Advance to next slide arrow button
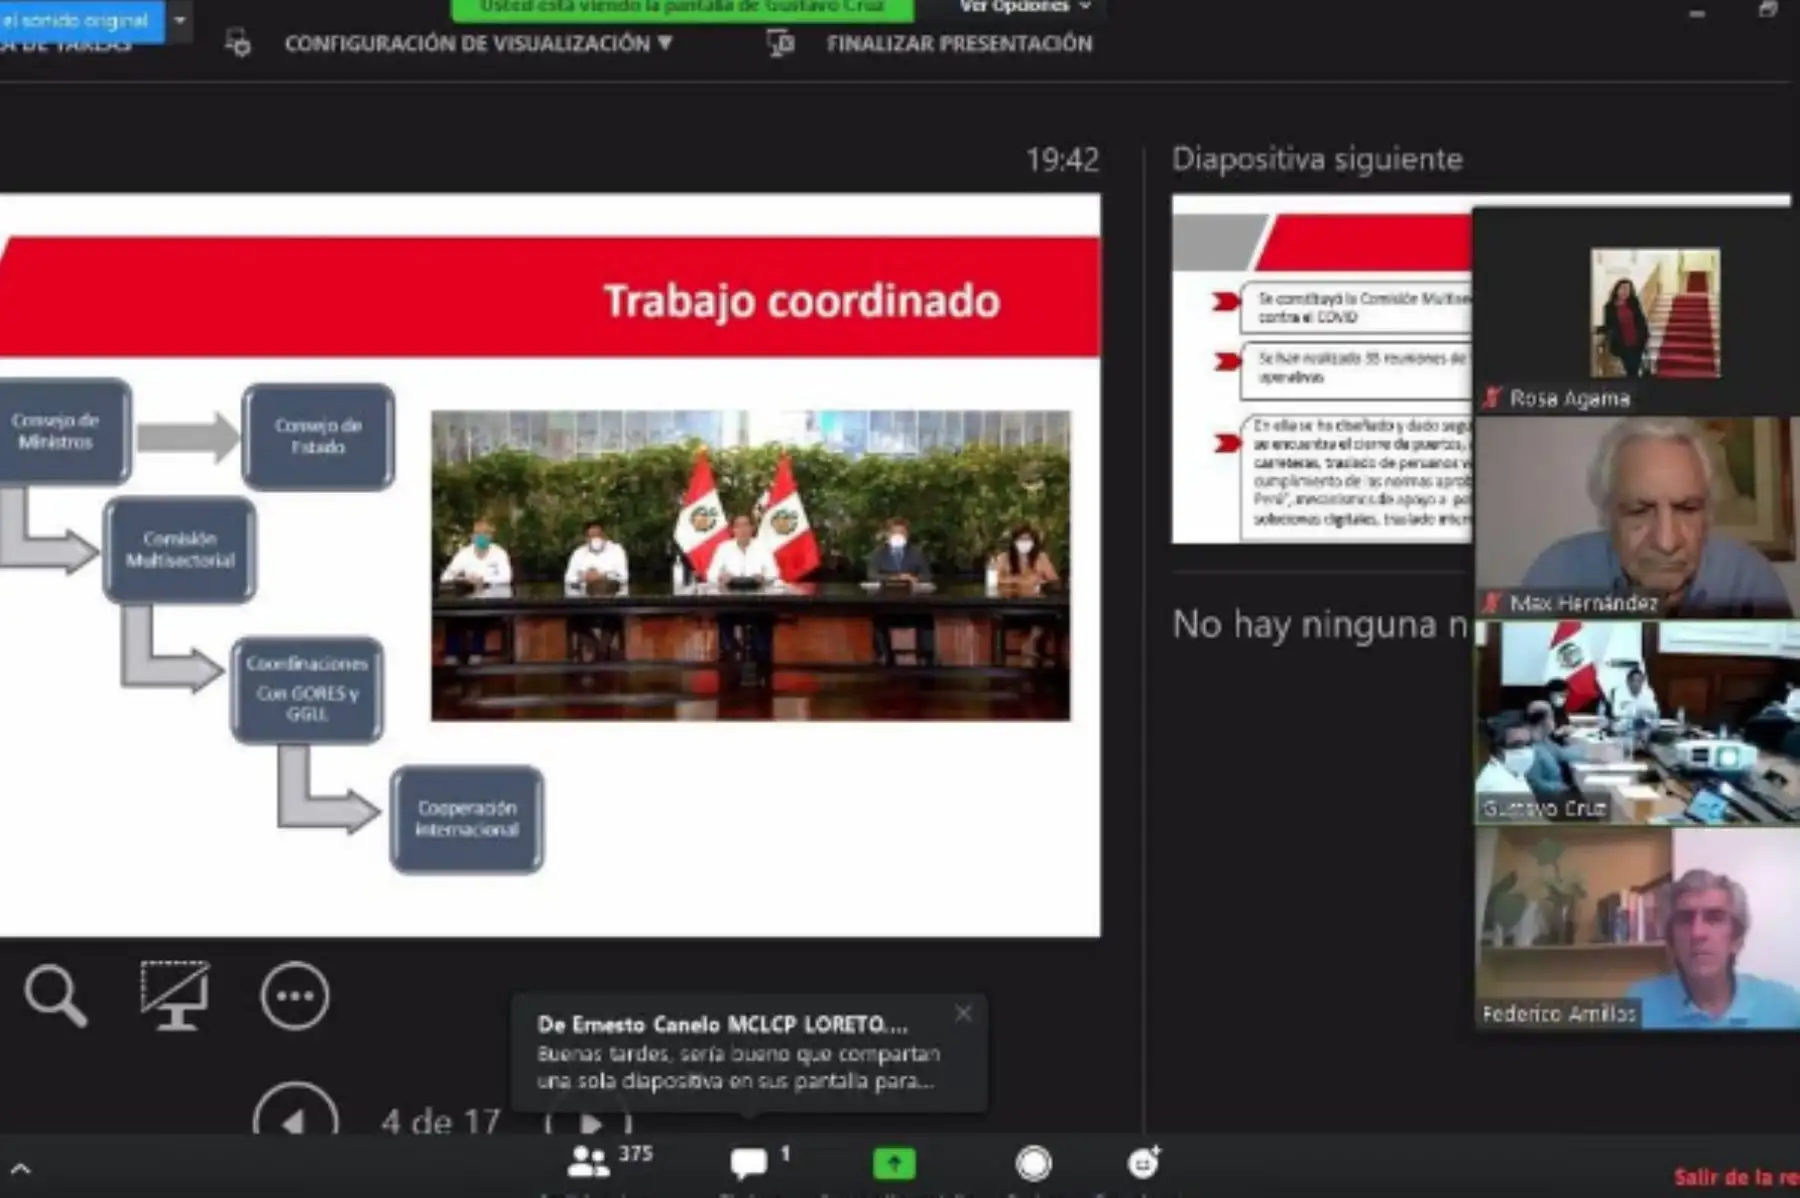Screen dimensions: 1800x1198 click(x=590, y=1122)
